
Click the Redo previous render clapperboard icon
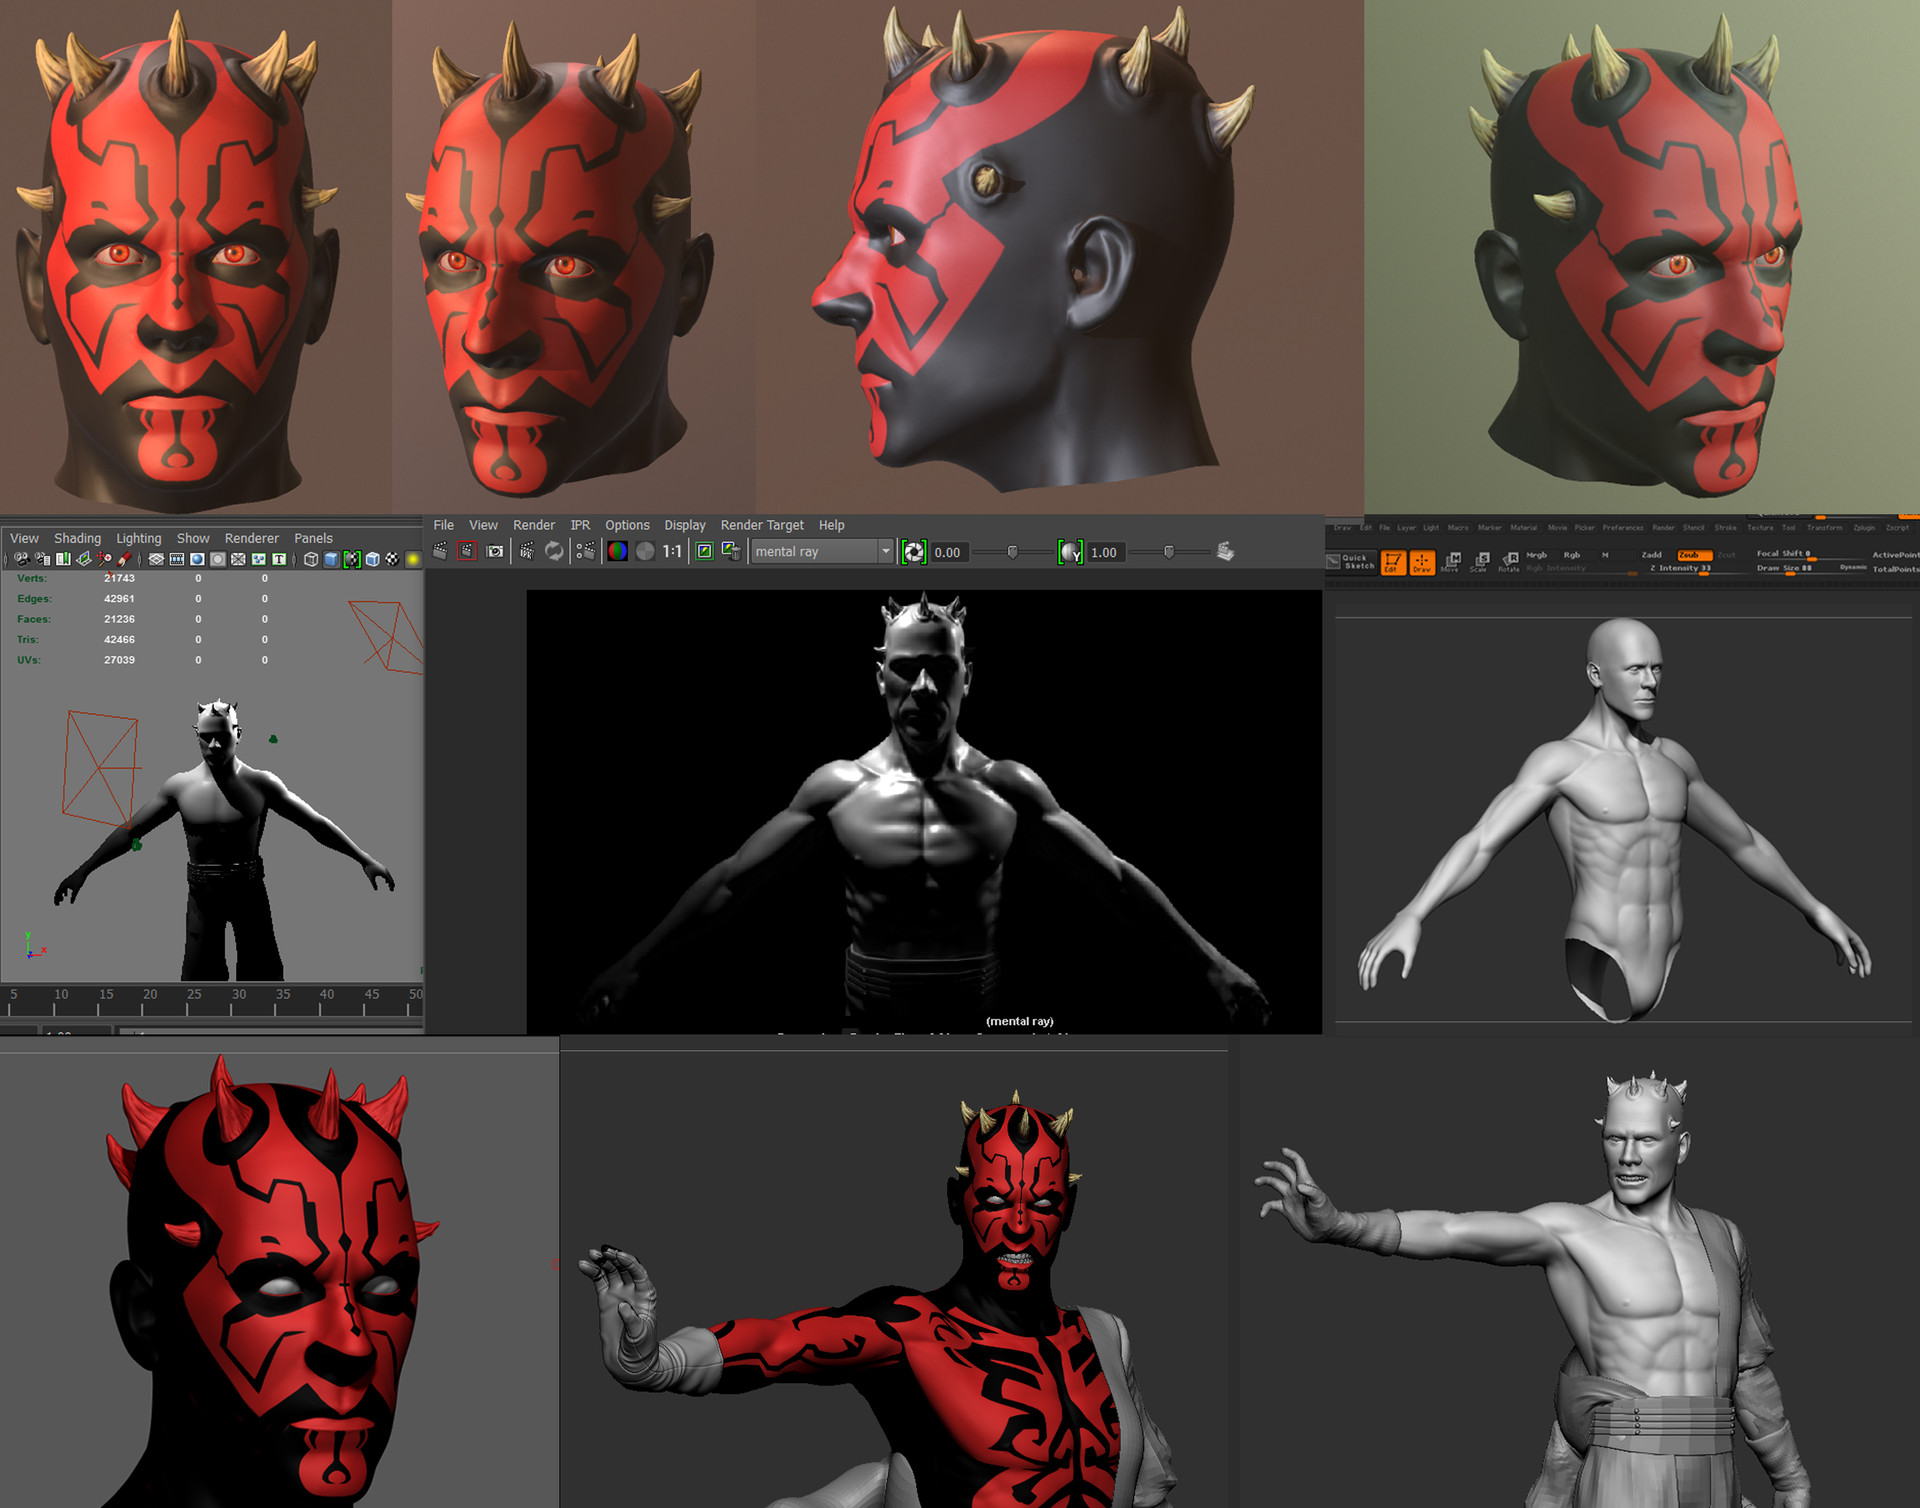(440, 551)
